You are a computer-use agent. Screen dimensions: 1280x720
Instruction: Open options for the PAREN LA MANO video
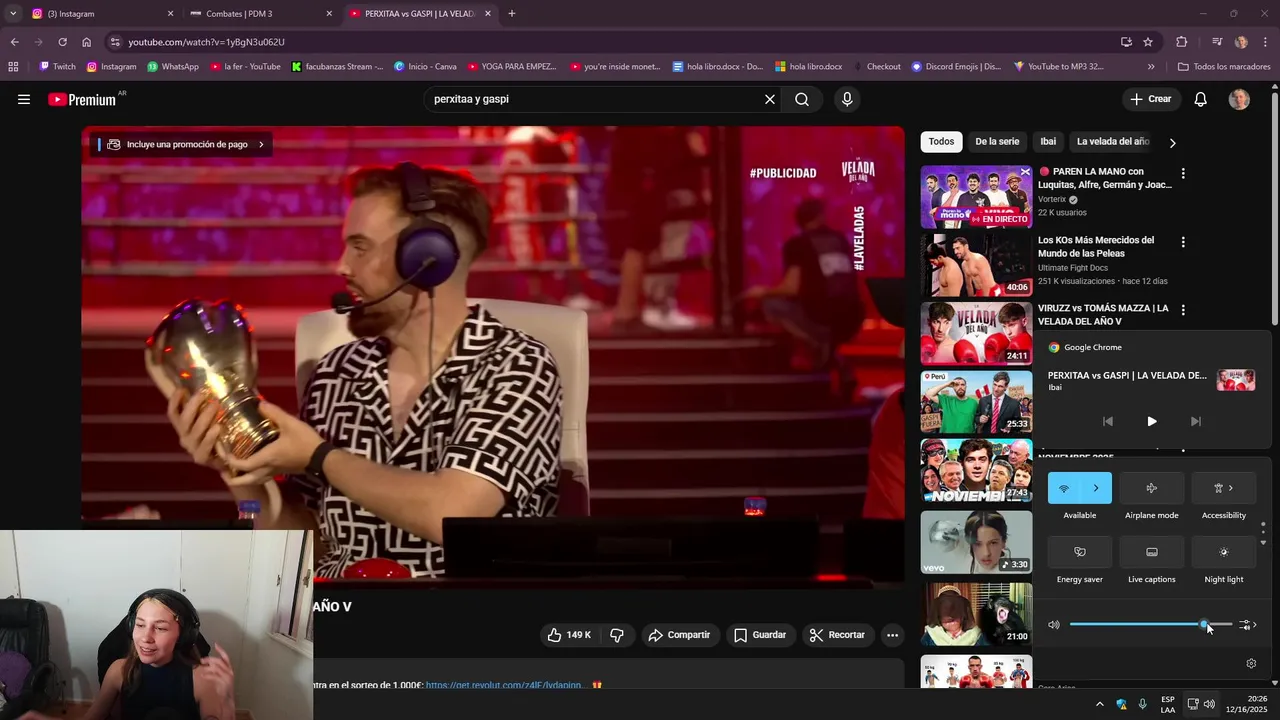pos(1183,173)
